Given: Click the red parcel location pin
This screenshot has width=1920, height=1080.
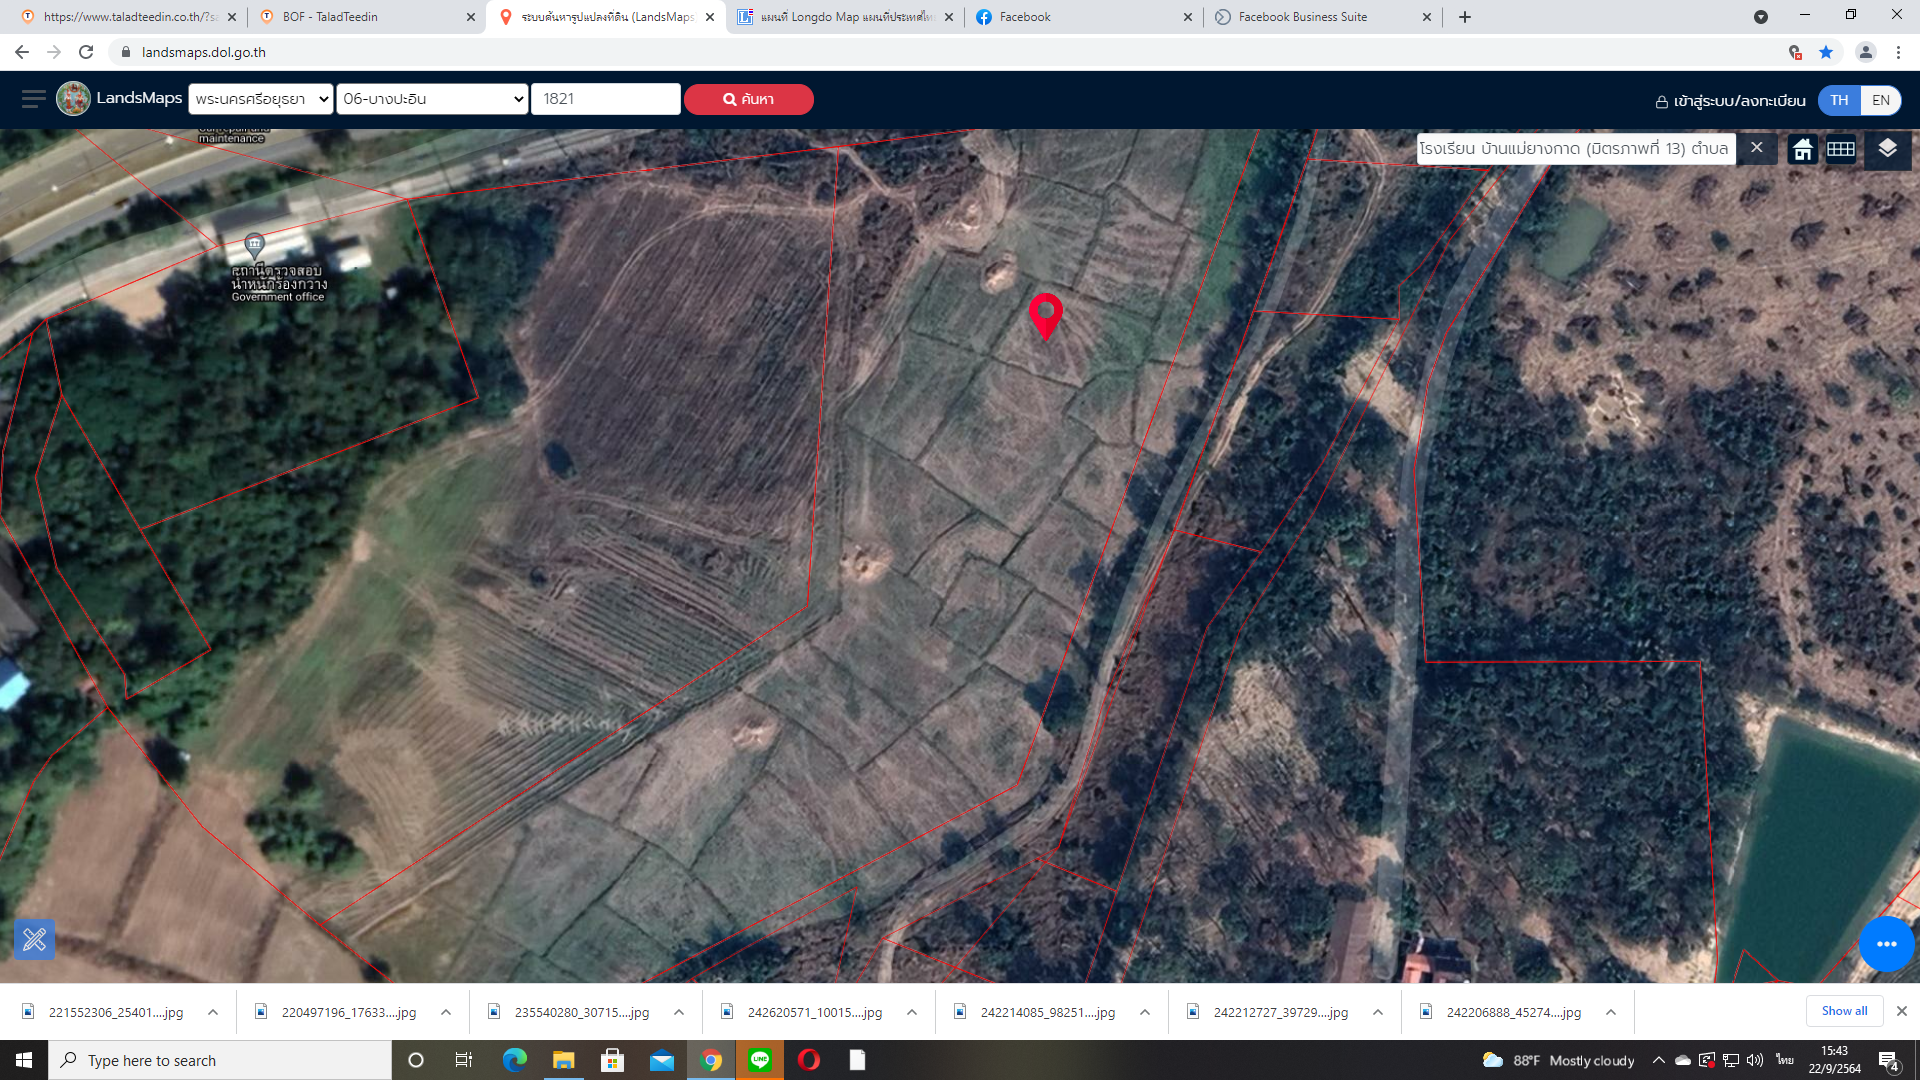Looking at the screenshot, I should [x=1046, y=316].
